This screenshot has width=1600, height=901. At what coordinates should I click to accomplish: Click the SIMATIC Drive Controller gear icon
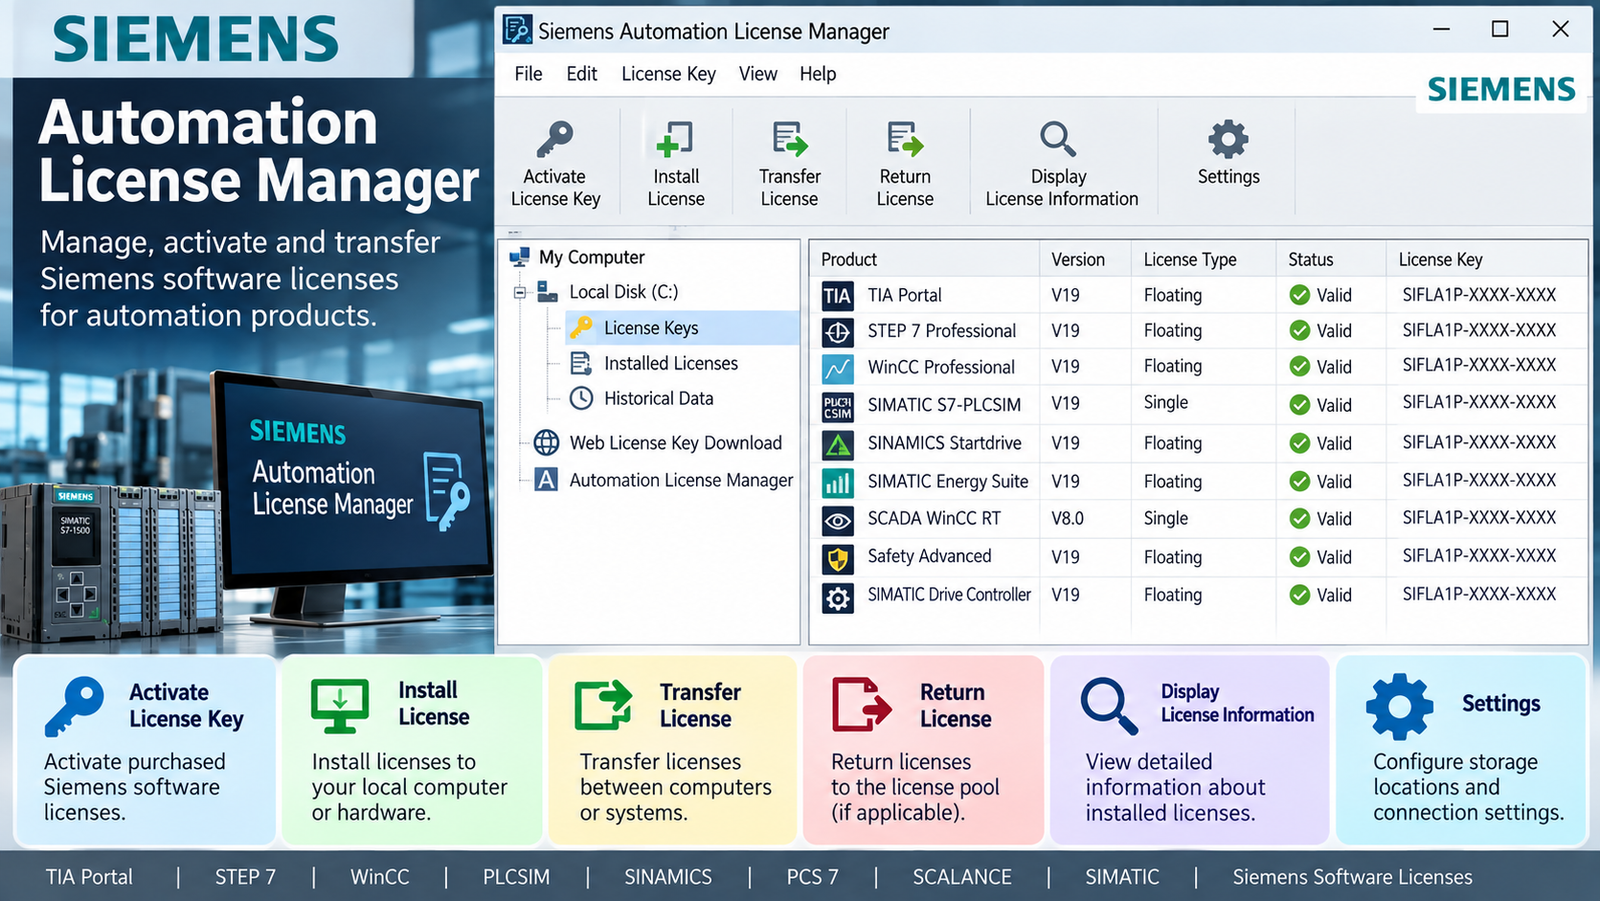(x=837, y=597)
